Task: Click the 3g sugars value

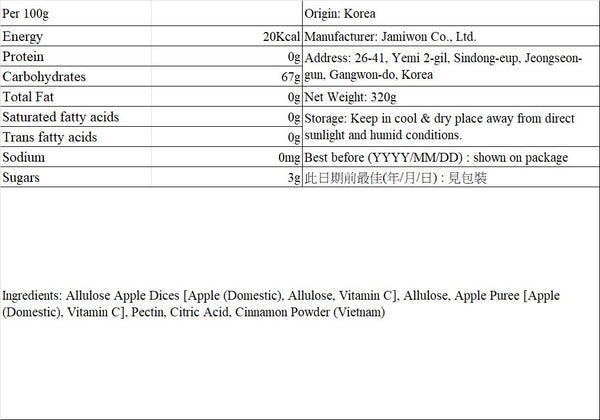Action: click(x=294, y=178)
